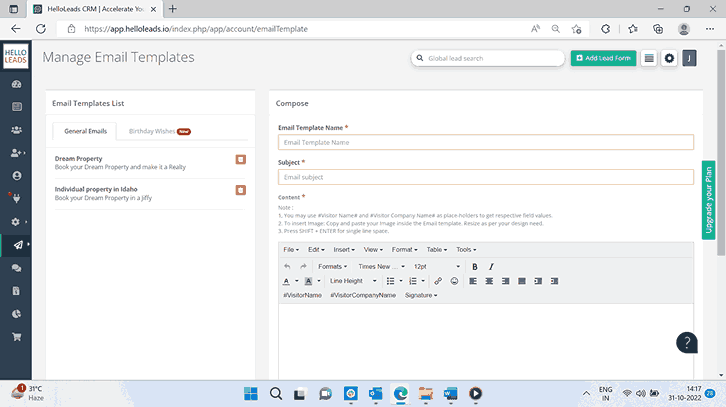Open the list/news icon in sidebar
Viewport: 726px width, 407px height.
click(17, 107)
